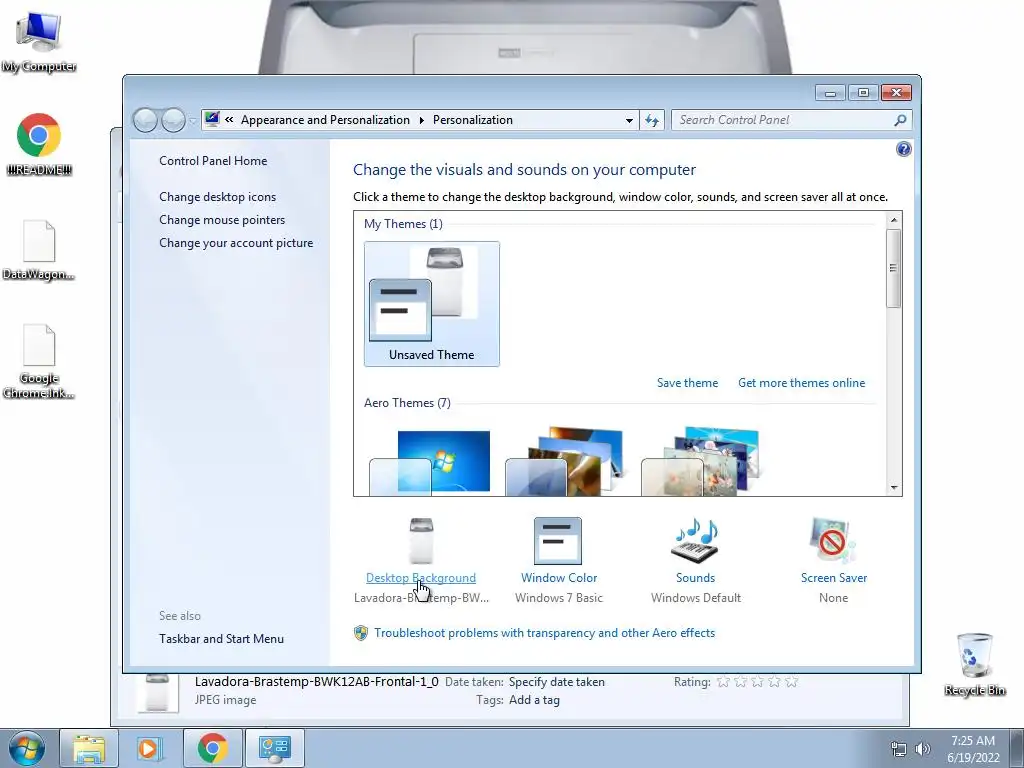This screenshot has width=1024, height=768.
Task: Click the themes list scrollbar thumb
Action: pos(893,268)
